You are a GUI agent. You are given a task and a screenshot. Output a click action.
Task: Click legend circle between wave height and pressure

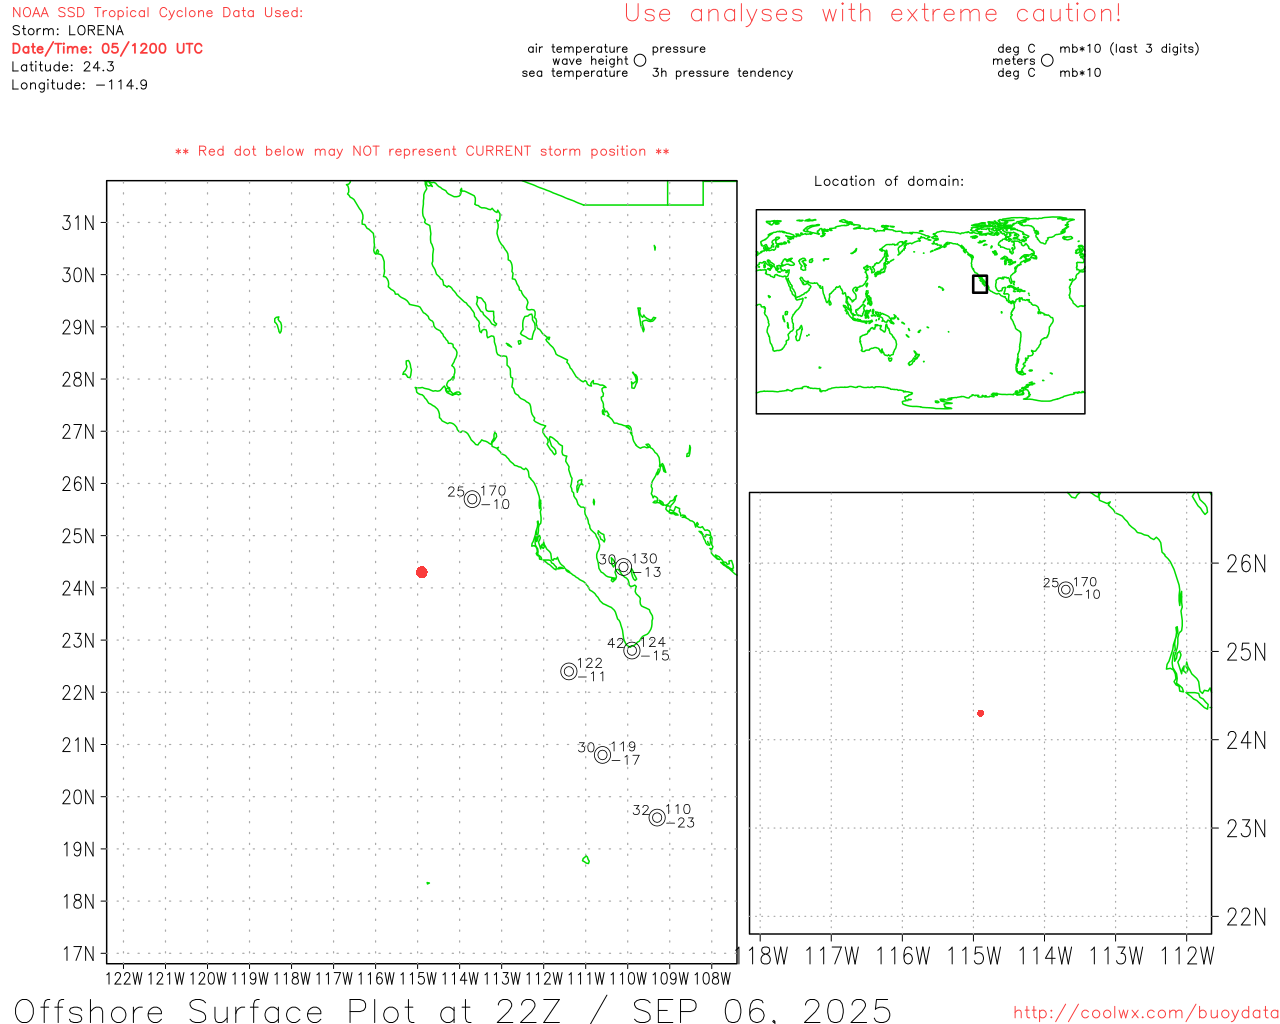tap(640, 60)
